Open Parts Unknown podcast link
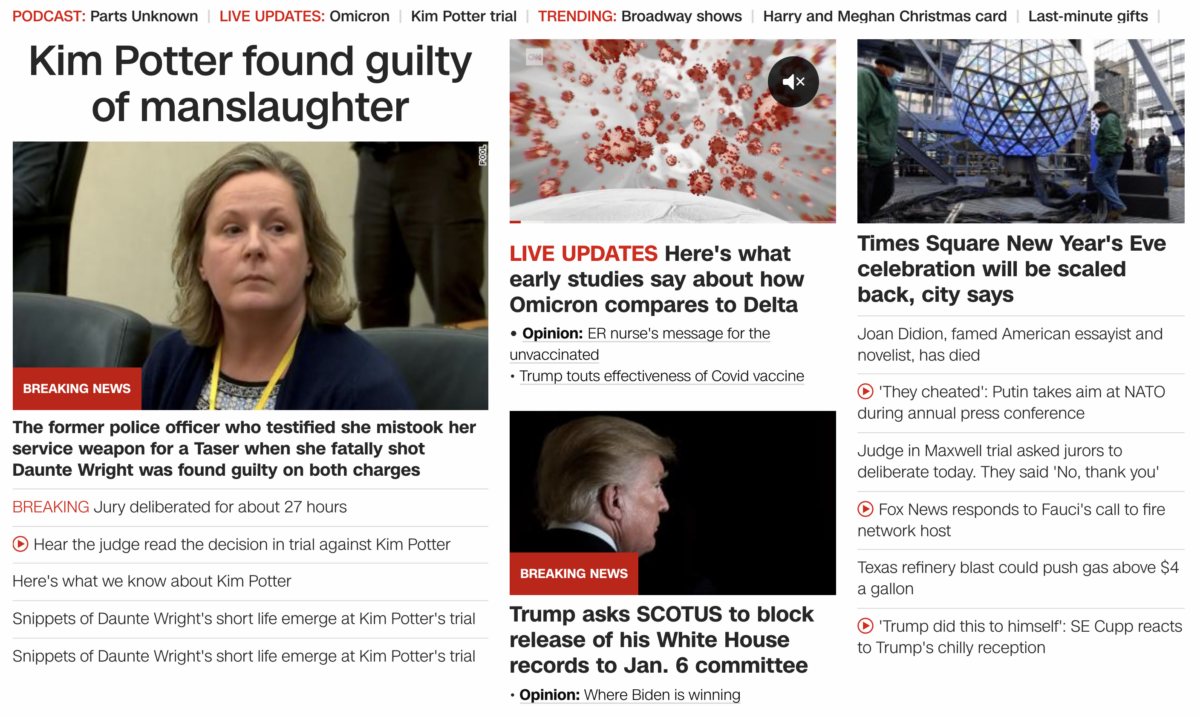Screen dimensions: 1200x717 click(144, 16)
